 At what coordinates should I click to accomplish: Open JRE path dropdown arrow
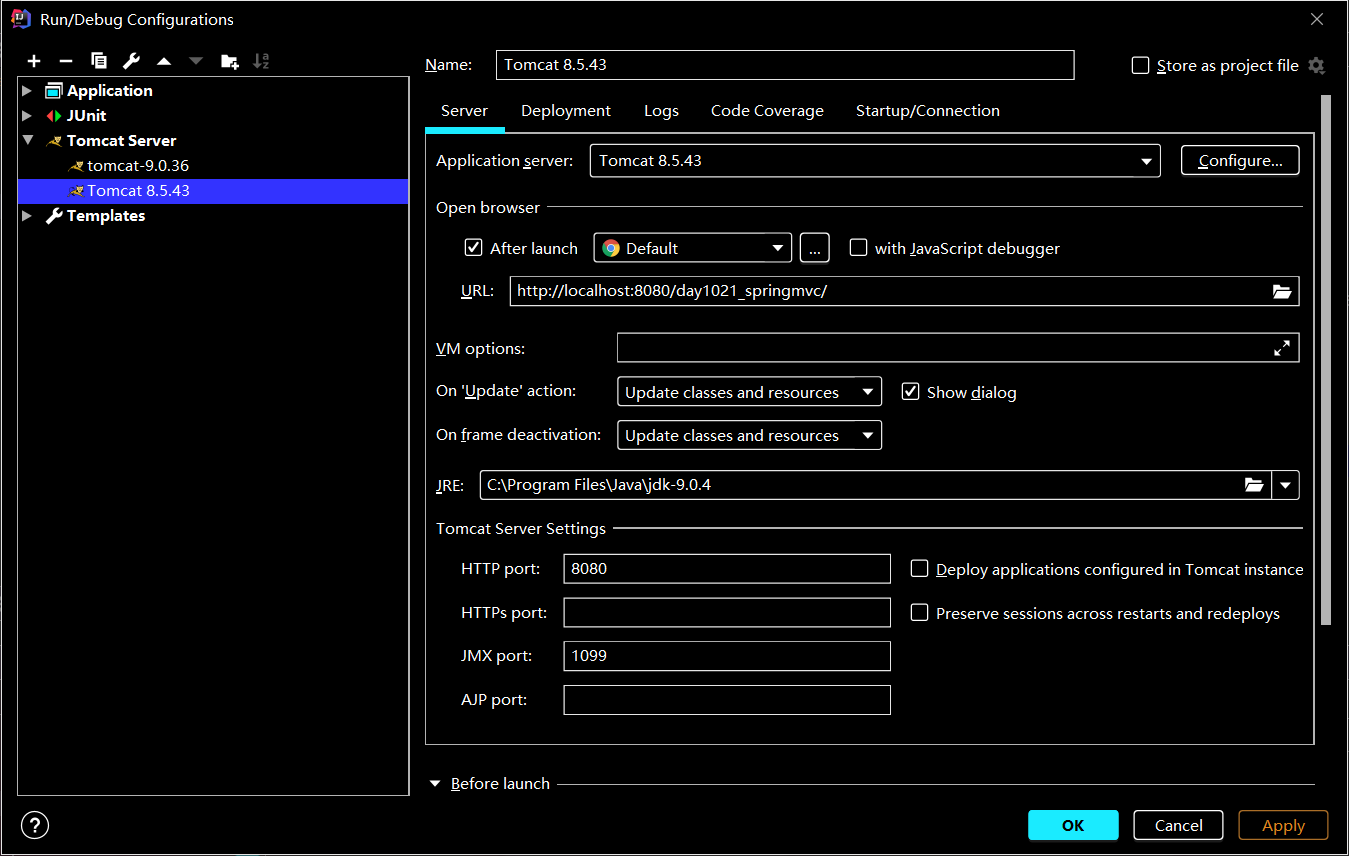(x=1286, y=485)
